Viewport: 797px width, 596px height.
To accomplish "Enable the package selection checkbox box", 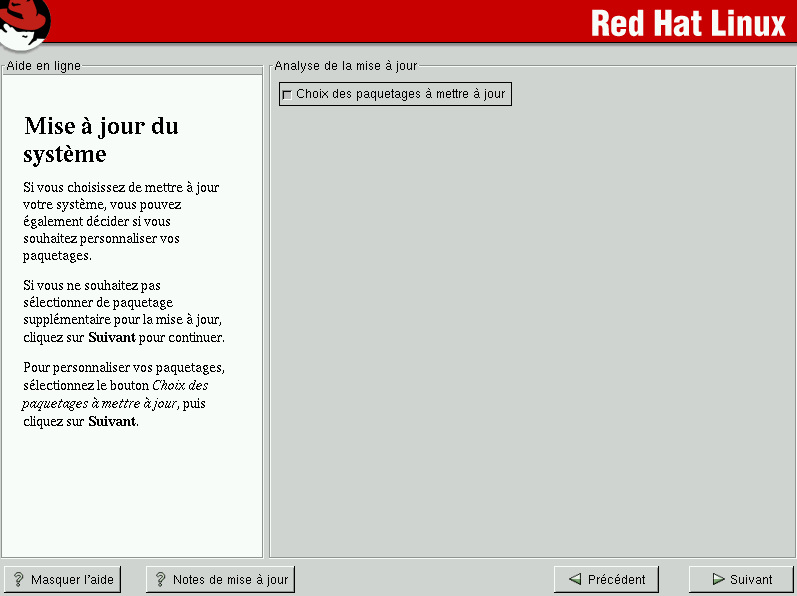I will point(288,95).
